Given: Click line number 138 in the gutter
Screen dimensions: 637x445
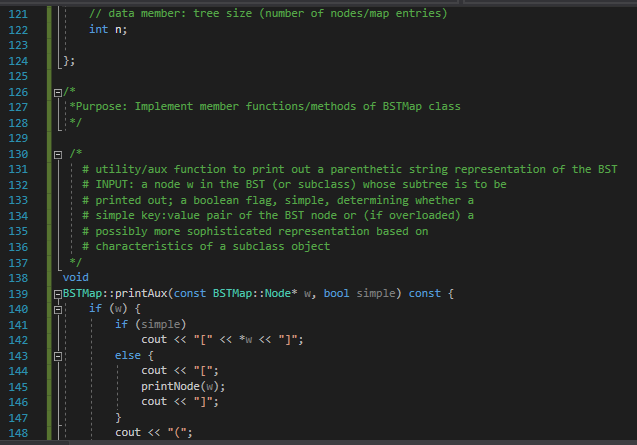Looking at the screenshot, I should [x=18, y=278].
